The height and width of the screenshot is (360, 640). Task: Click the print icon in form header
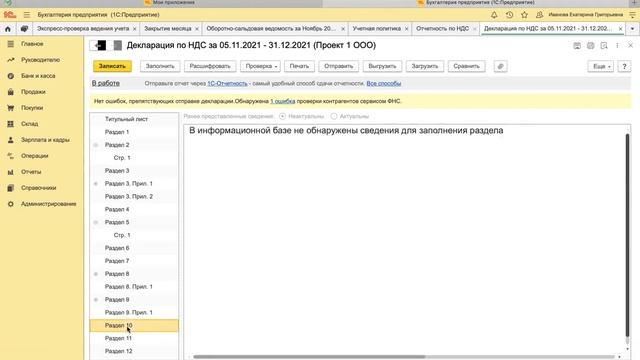(x=590, y=46)
